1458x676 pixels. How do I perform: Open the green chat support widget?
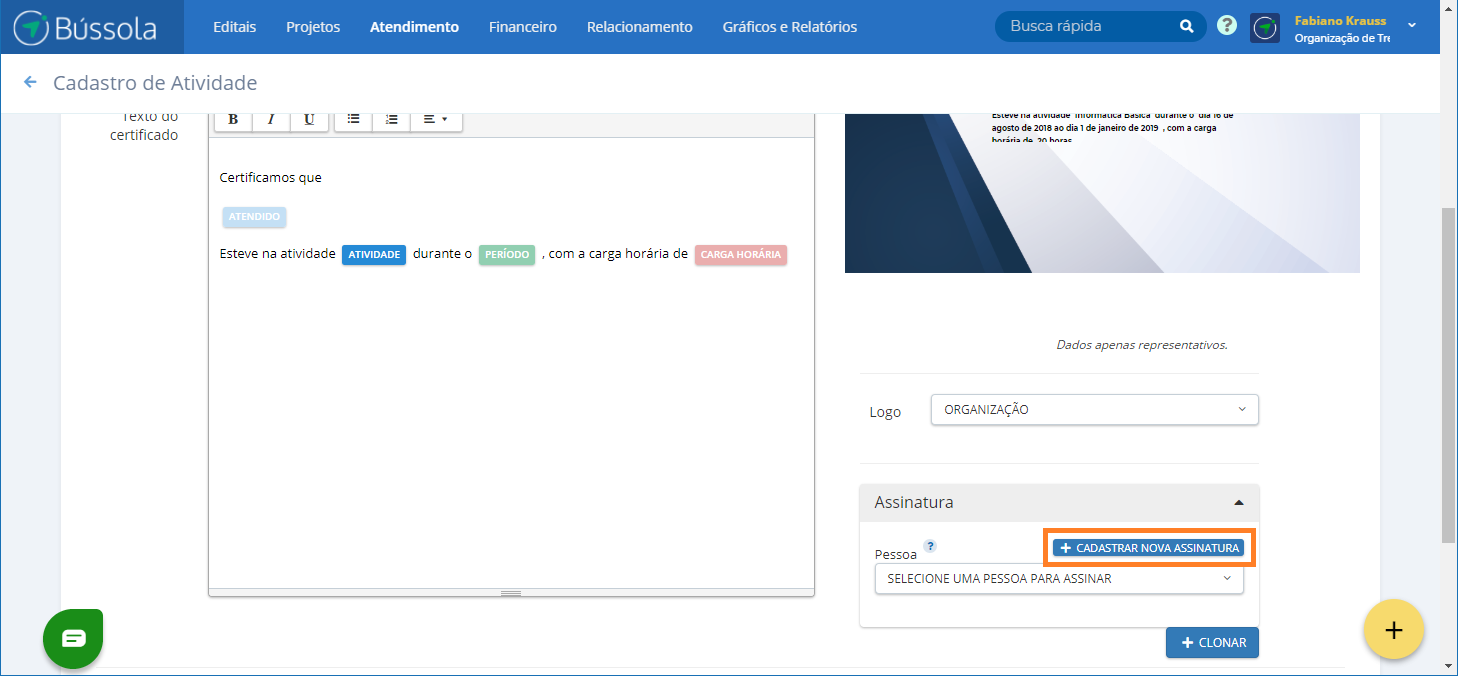(73, 638)
